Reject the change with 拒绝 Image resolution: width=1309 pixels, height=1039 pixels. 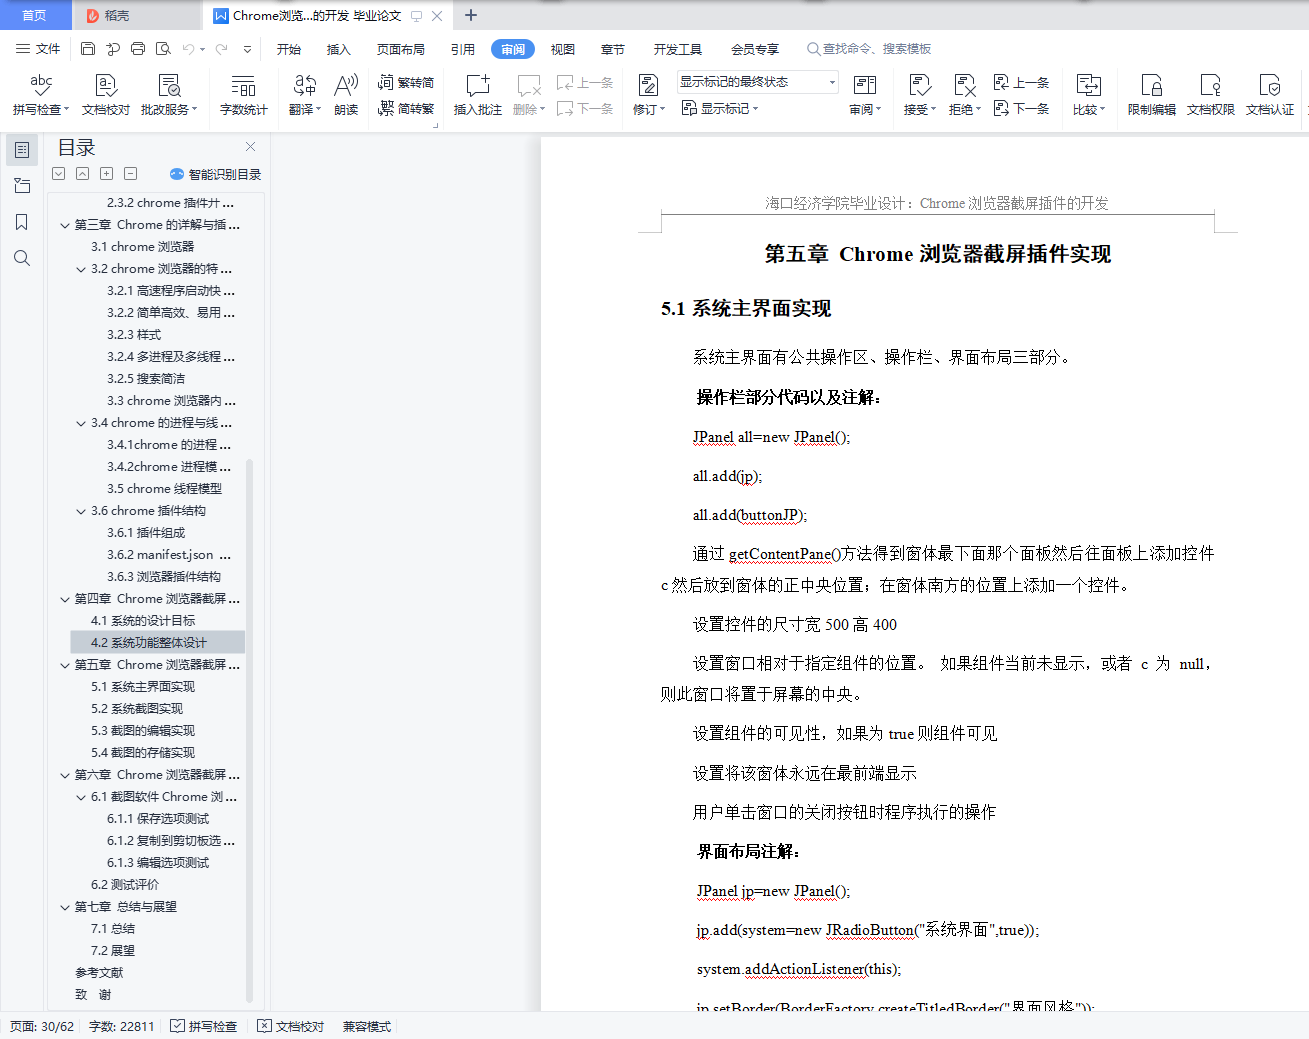point(965,95)
